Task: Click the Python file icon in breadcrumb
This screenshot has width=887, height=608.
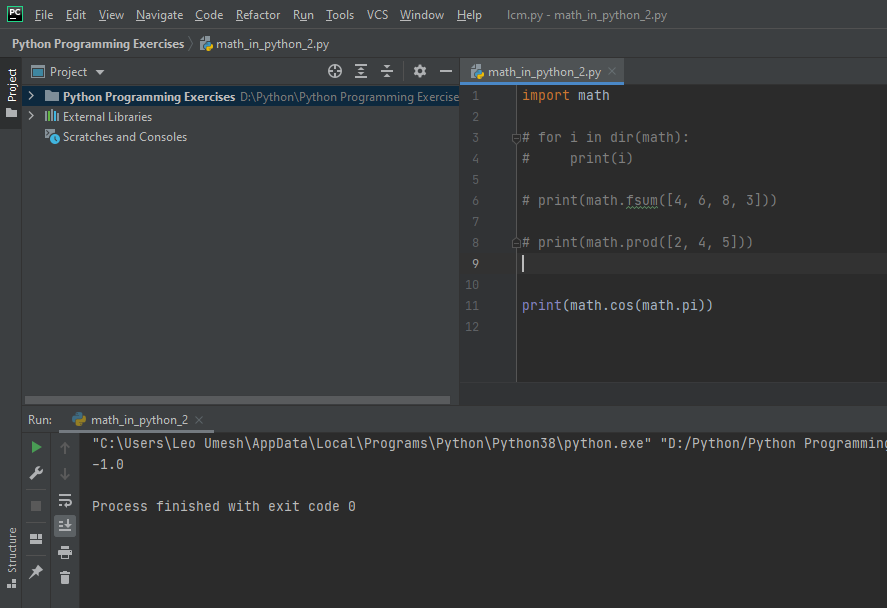Action: coord(206,44)
